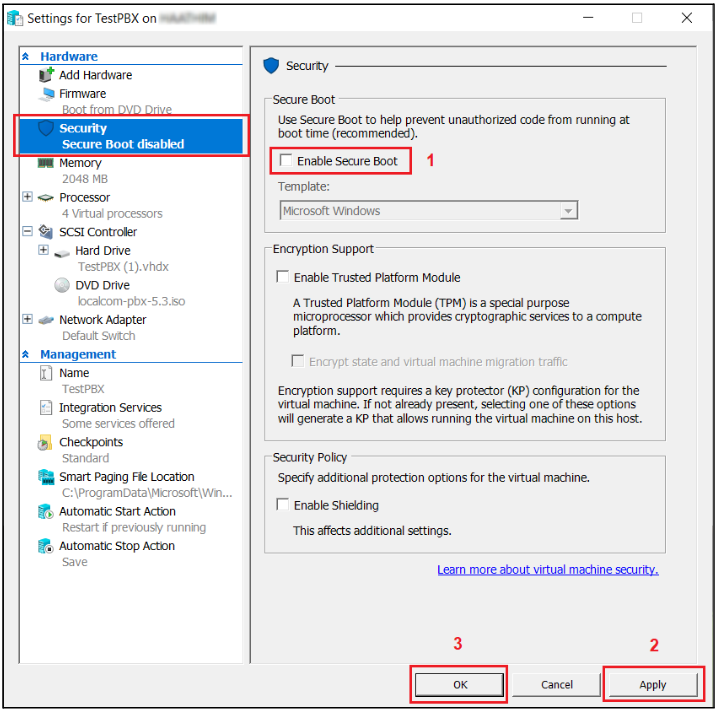Click the Smart Paging File Location icon
The height and width of the screenshot is (710, 716).
point(45,477)
